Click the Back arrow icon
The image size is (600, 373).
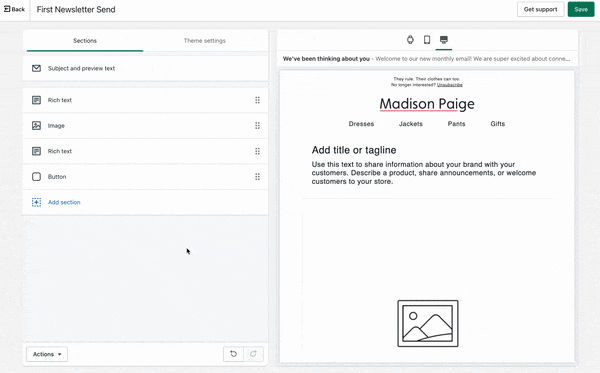7,9
